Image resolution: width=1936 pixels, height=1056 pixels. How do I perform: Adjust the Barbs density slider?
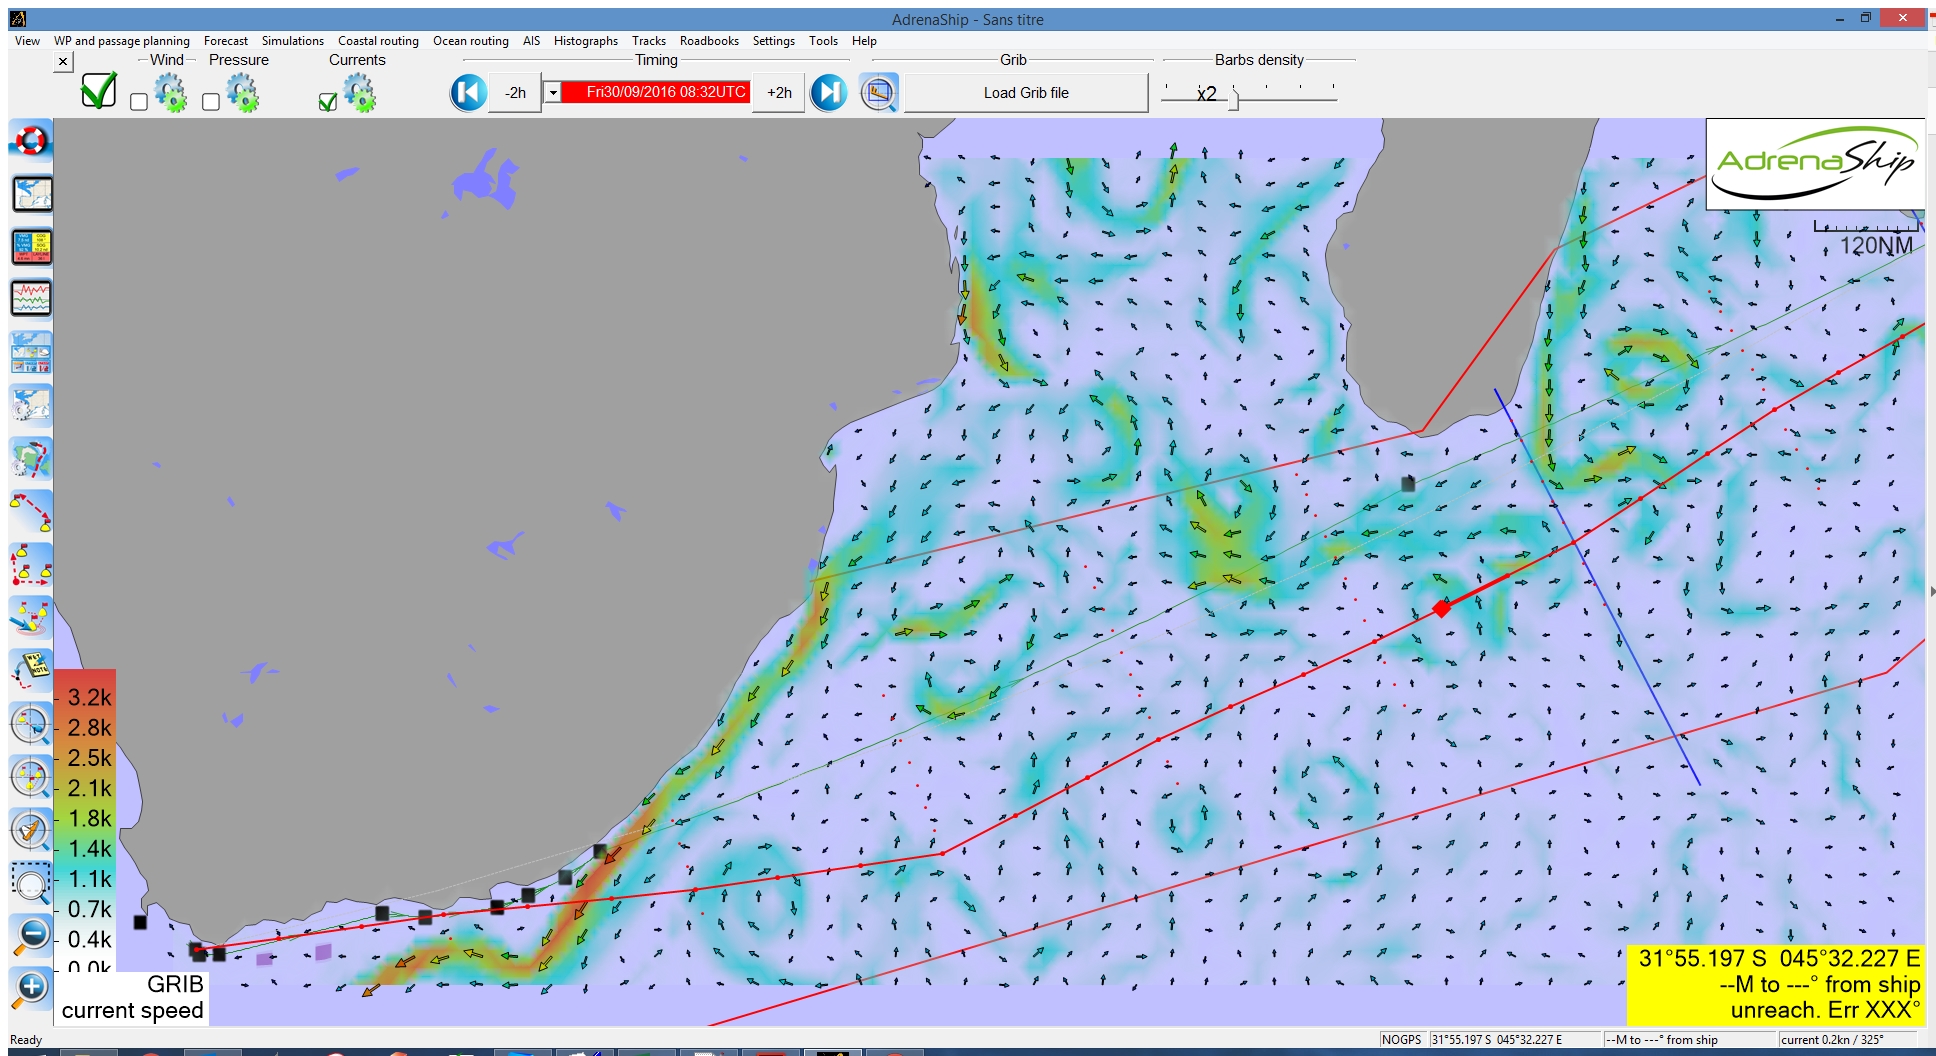coord(1233,98)
